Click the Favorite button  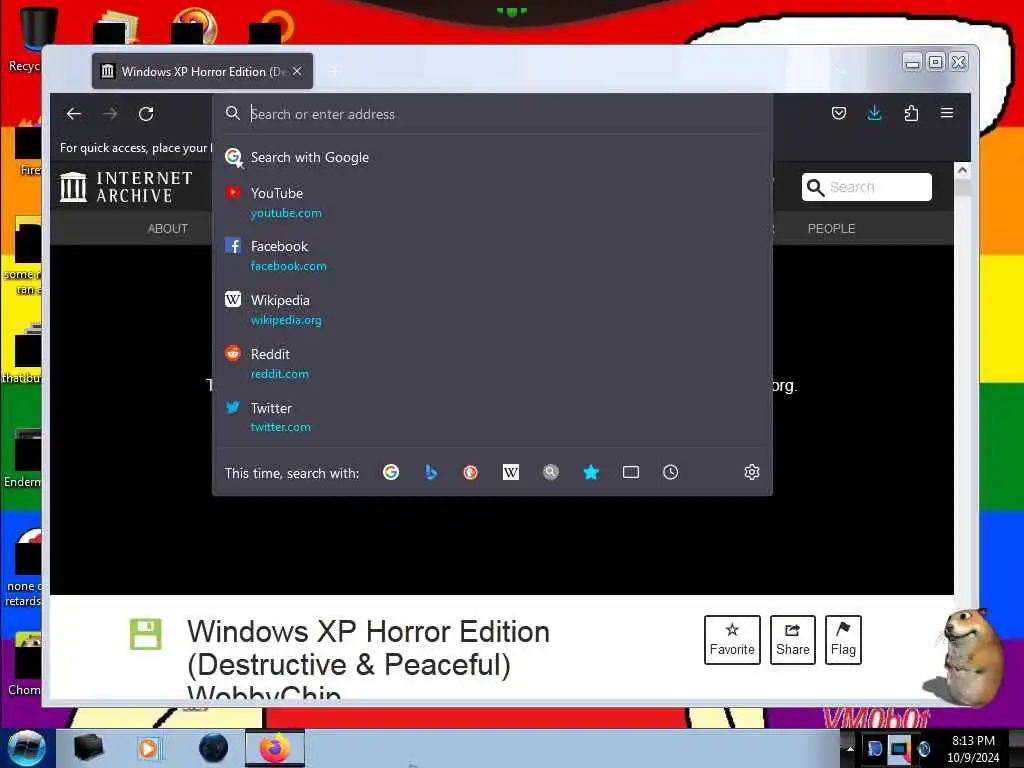point(732,640)
